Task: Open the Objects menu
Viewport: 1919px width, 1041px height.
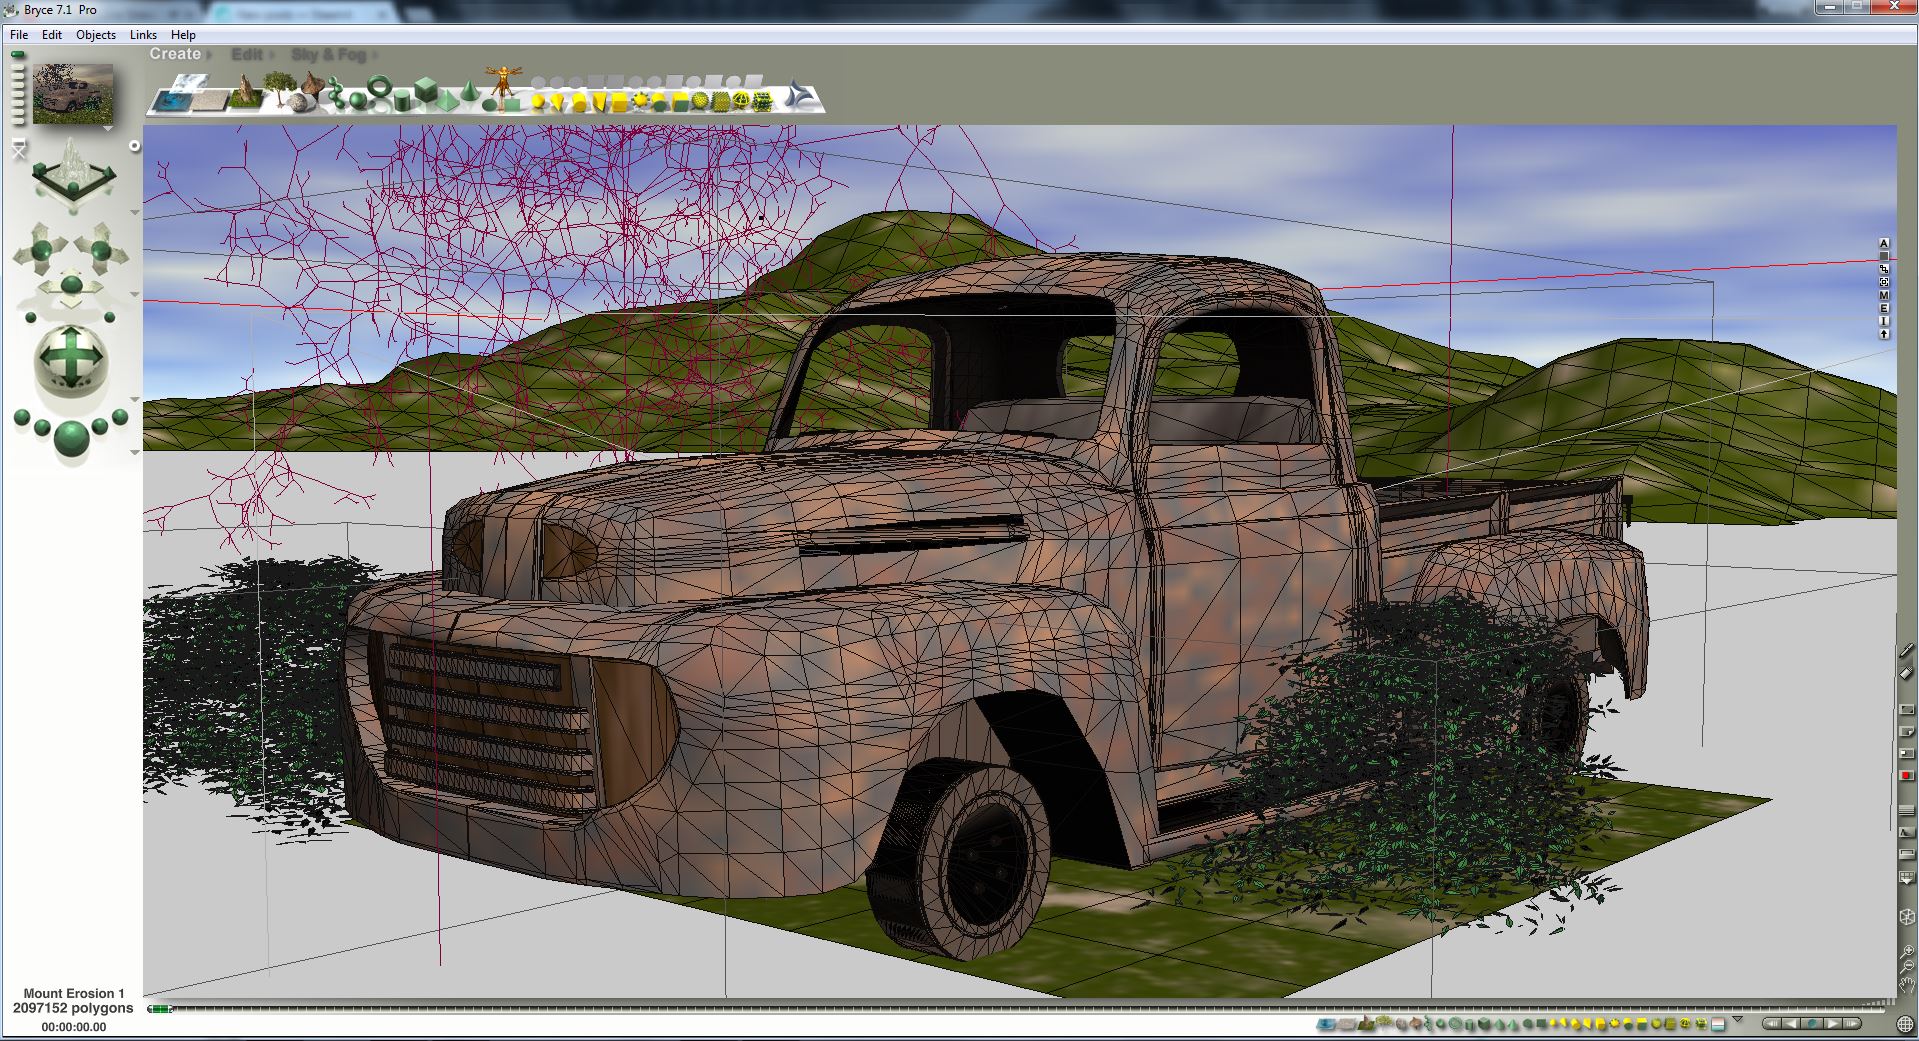Action: (x=96, y=34)
